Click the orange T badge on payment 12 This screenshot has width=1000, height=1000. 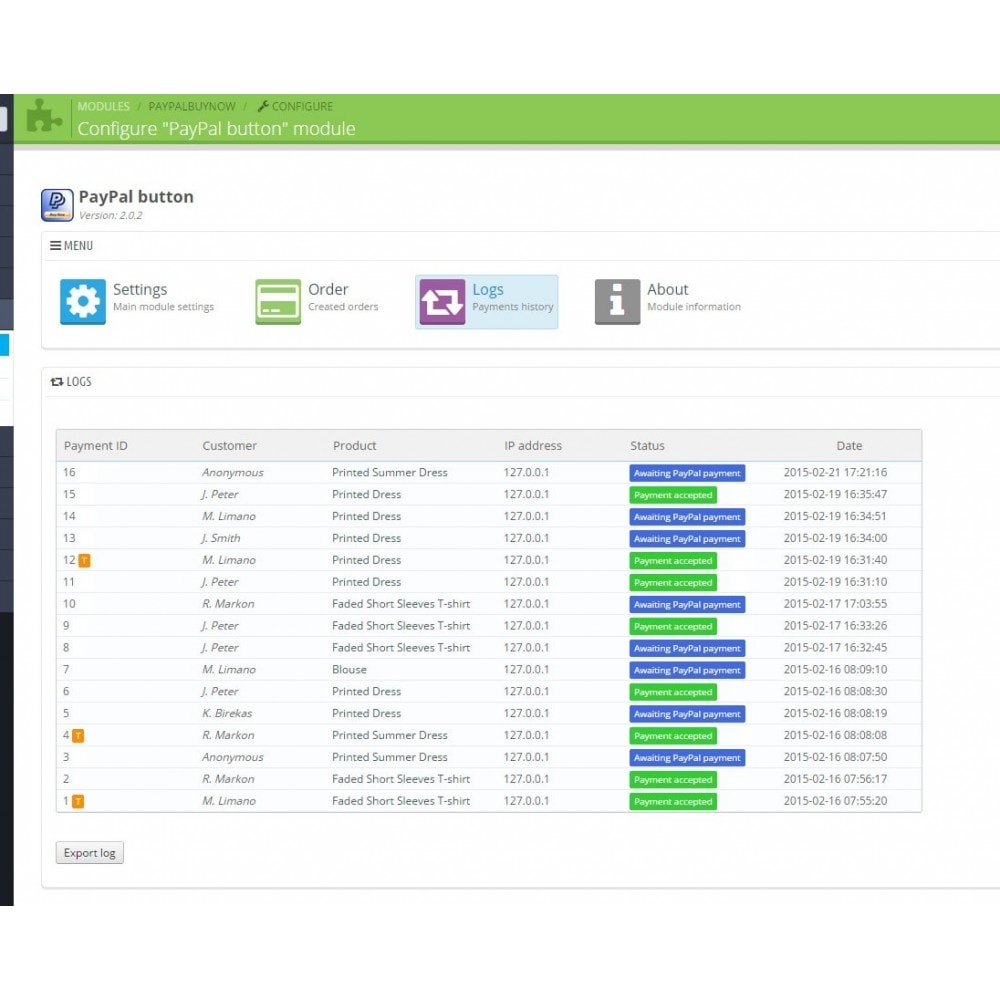click(84, 561)
